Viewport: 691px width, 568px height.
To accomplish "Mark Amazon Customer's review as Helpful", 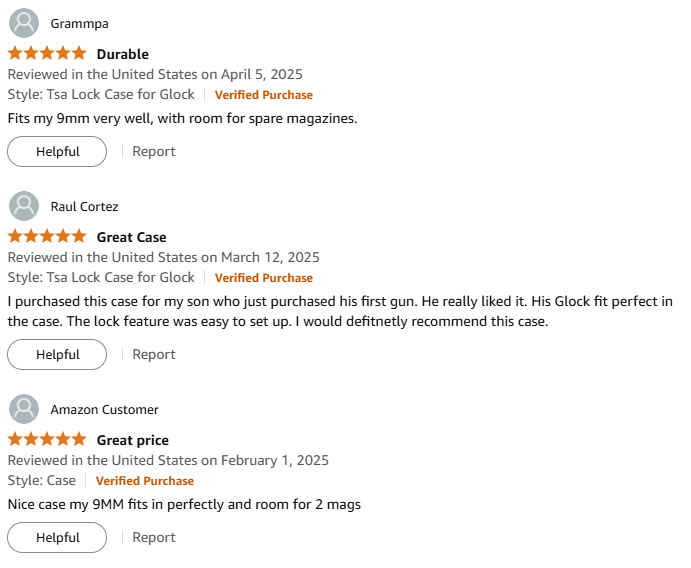I will tap(57, 538).
